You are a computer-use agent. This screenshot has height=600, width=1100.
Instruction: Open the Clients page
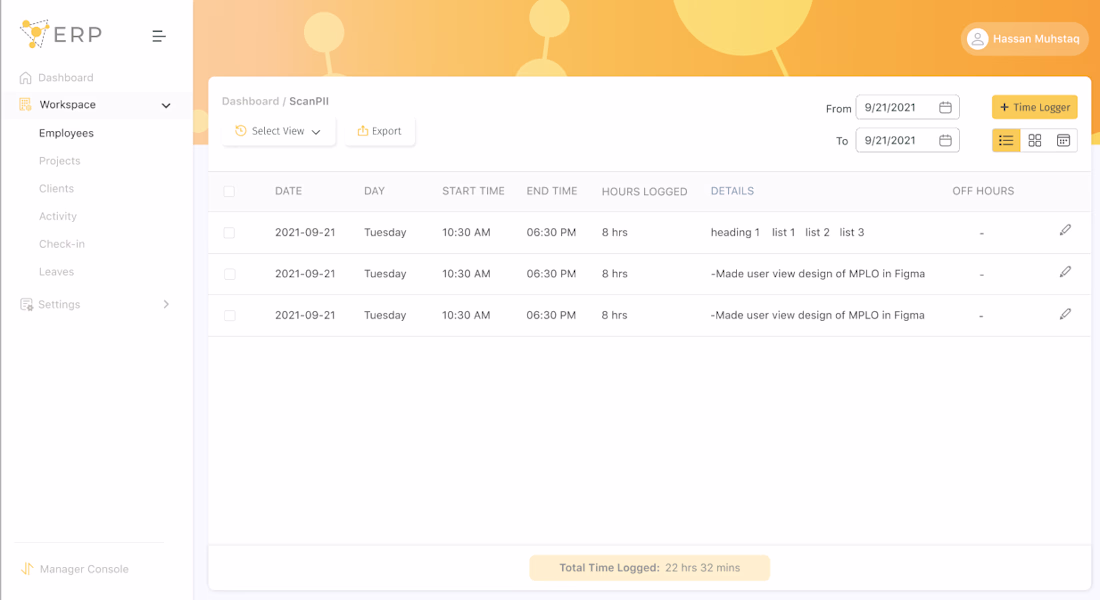pos(56,188)
